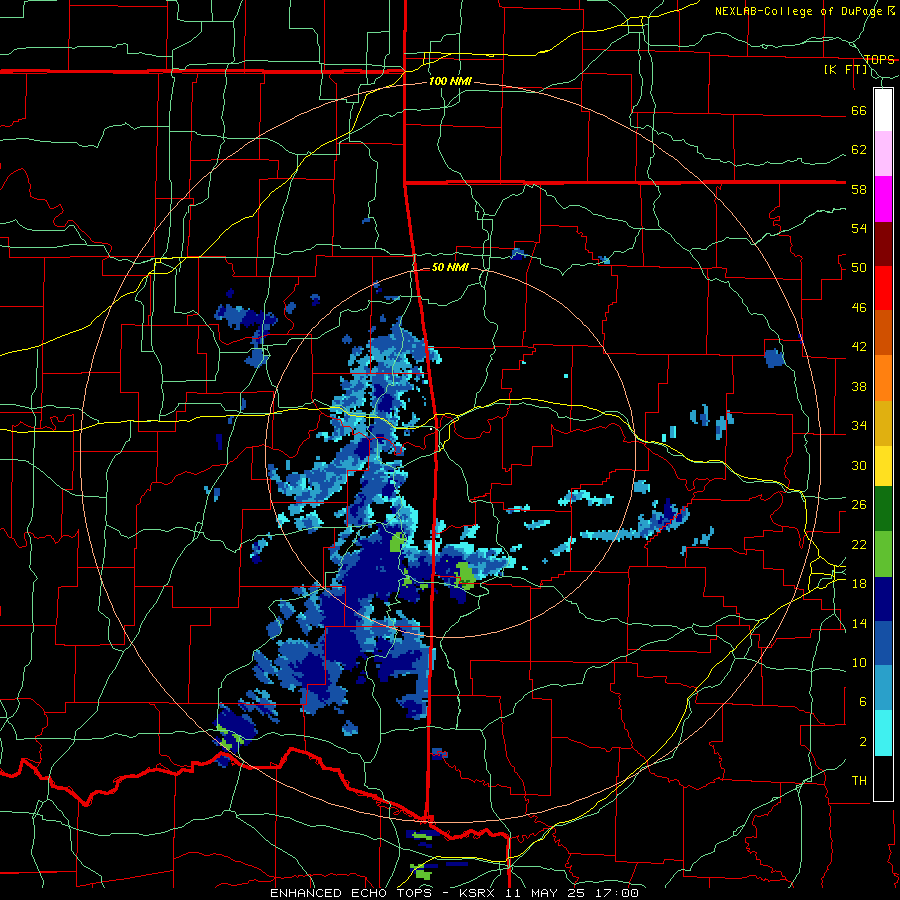Click the legend value "58"

pyautogui.click(x=859, y=189)
